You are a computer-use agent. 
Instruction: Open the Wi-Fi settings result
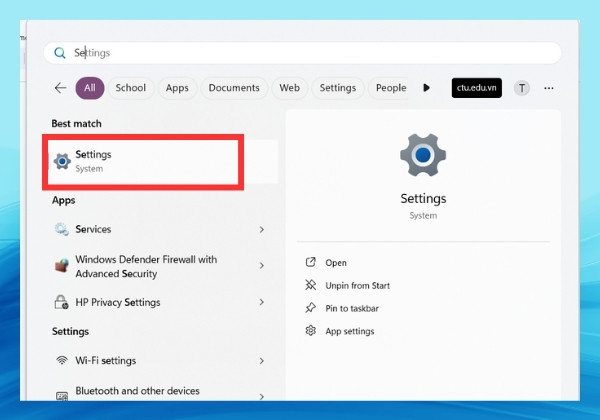(x=160, y=360)
